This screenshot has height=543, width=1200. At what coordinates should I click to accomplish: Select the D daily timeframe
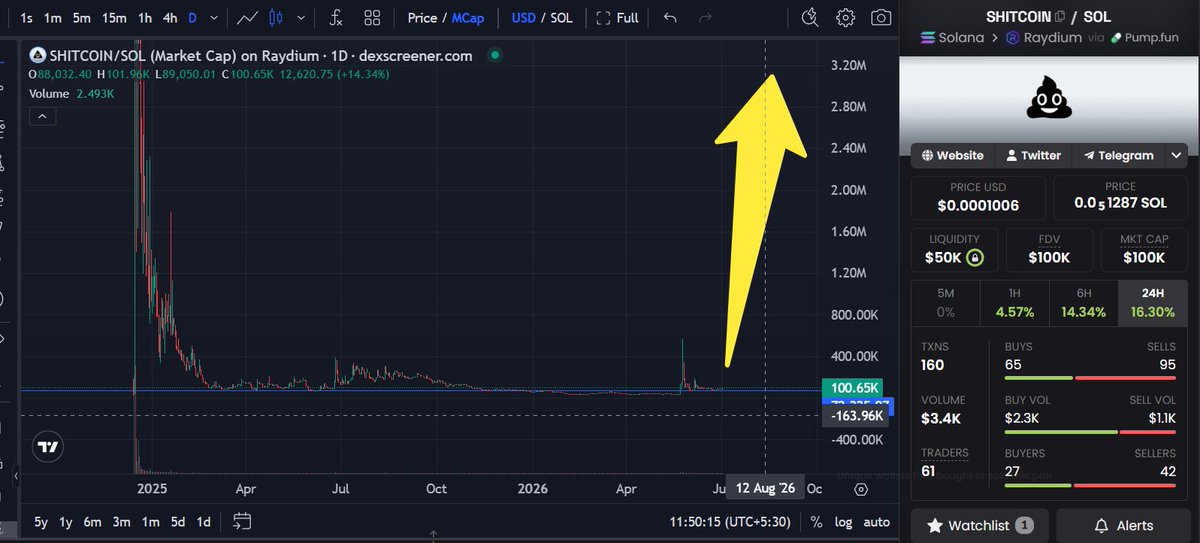[x=193, y=18]
